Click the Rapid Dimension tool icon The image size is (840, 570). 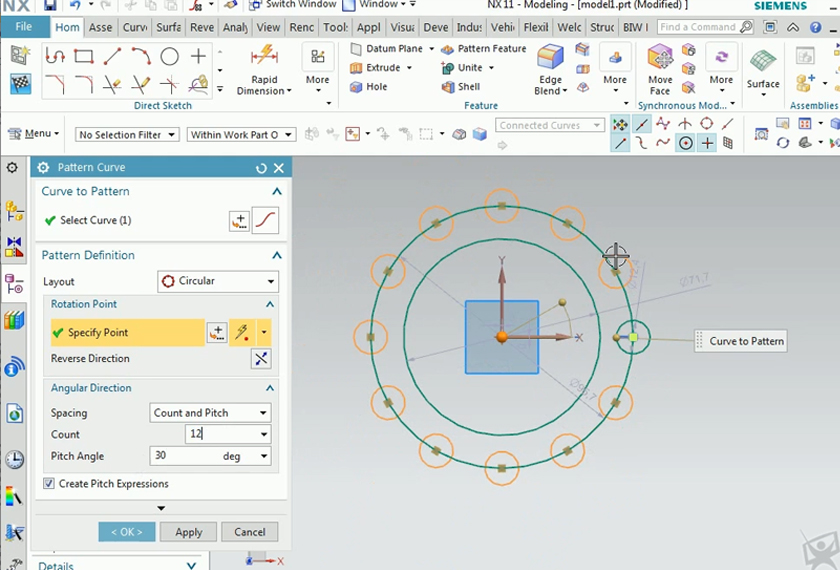point(264,57)
